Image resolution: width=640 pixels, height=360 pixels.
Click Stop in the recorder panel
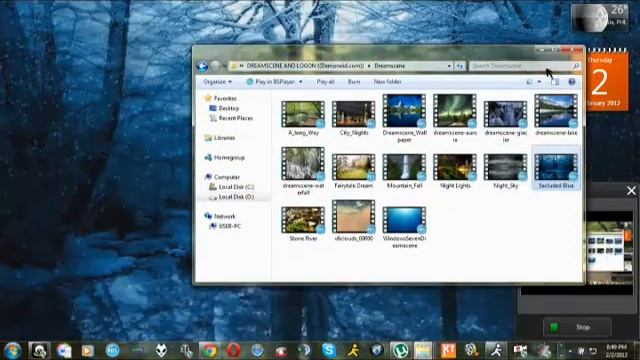[x=577, y=327]
